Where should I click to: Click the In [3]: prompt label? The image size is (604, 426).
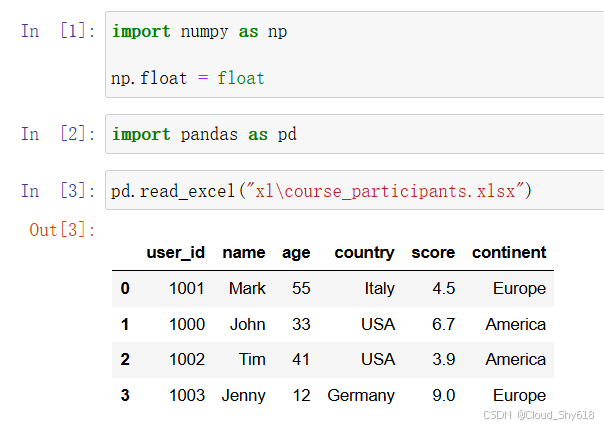58,191
